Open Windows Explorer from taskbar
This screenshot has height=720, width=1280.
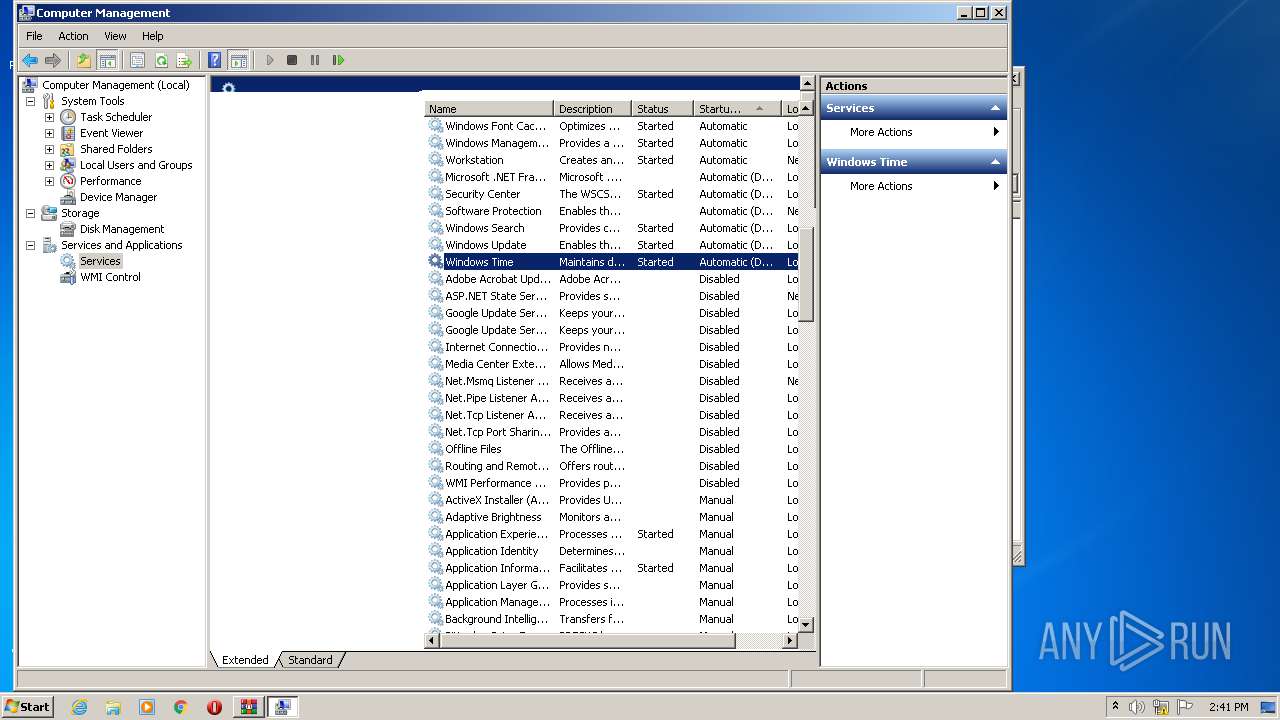point(113,707)
